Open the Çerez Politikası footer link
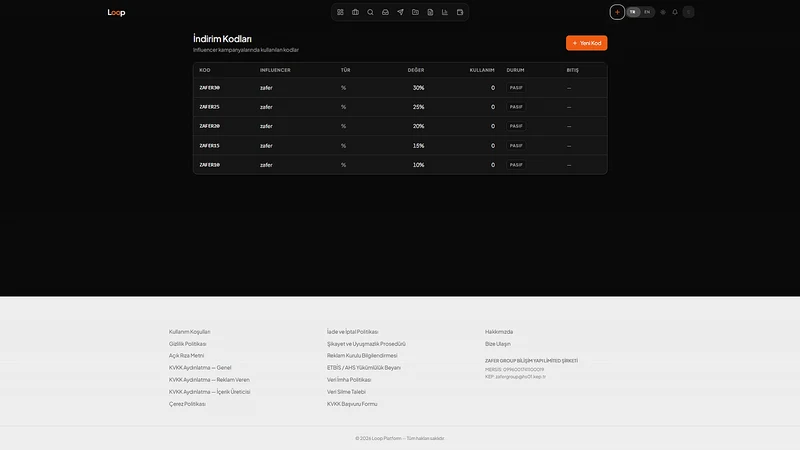This screenshot has width=800, height=450. pyautogui.click(x=187, y=404)
